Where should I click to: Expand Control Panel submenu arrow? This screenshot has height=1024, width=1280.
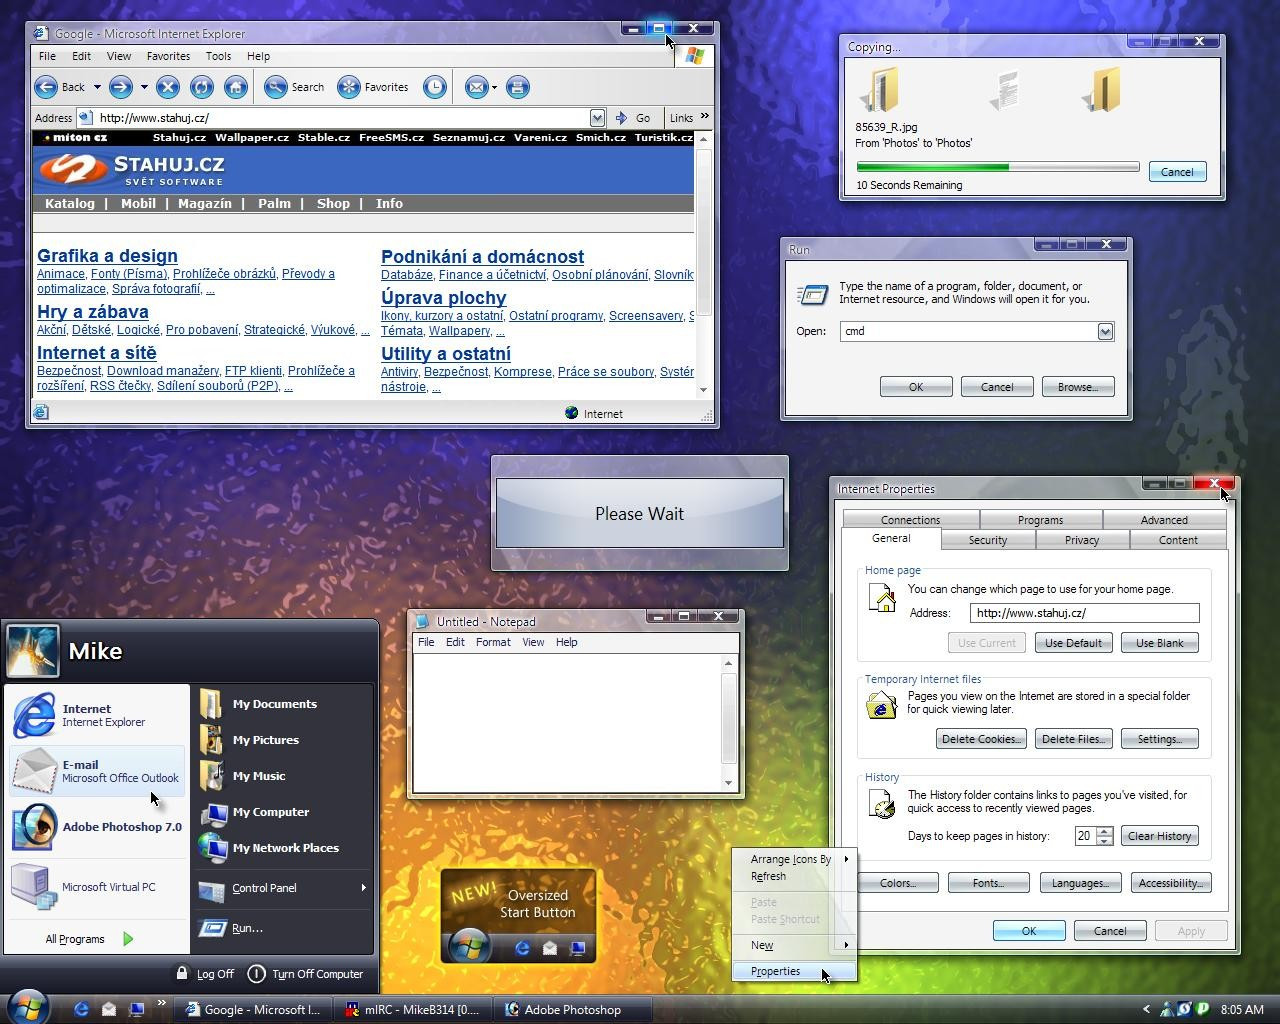click(363, 888)
